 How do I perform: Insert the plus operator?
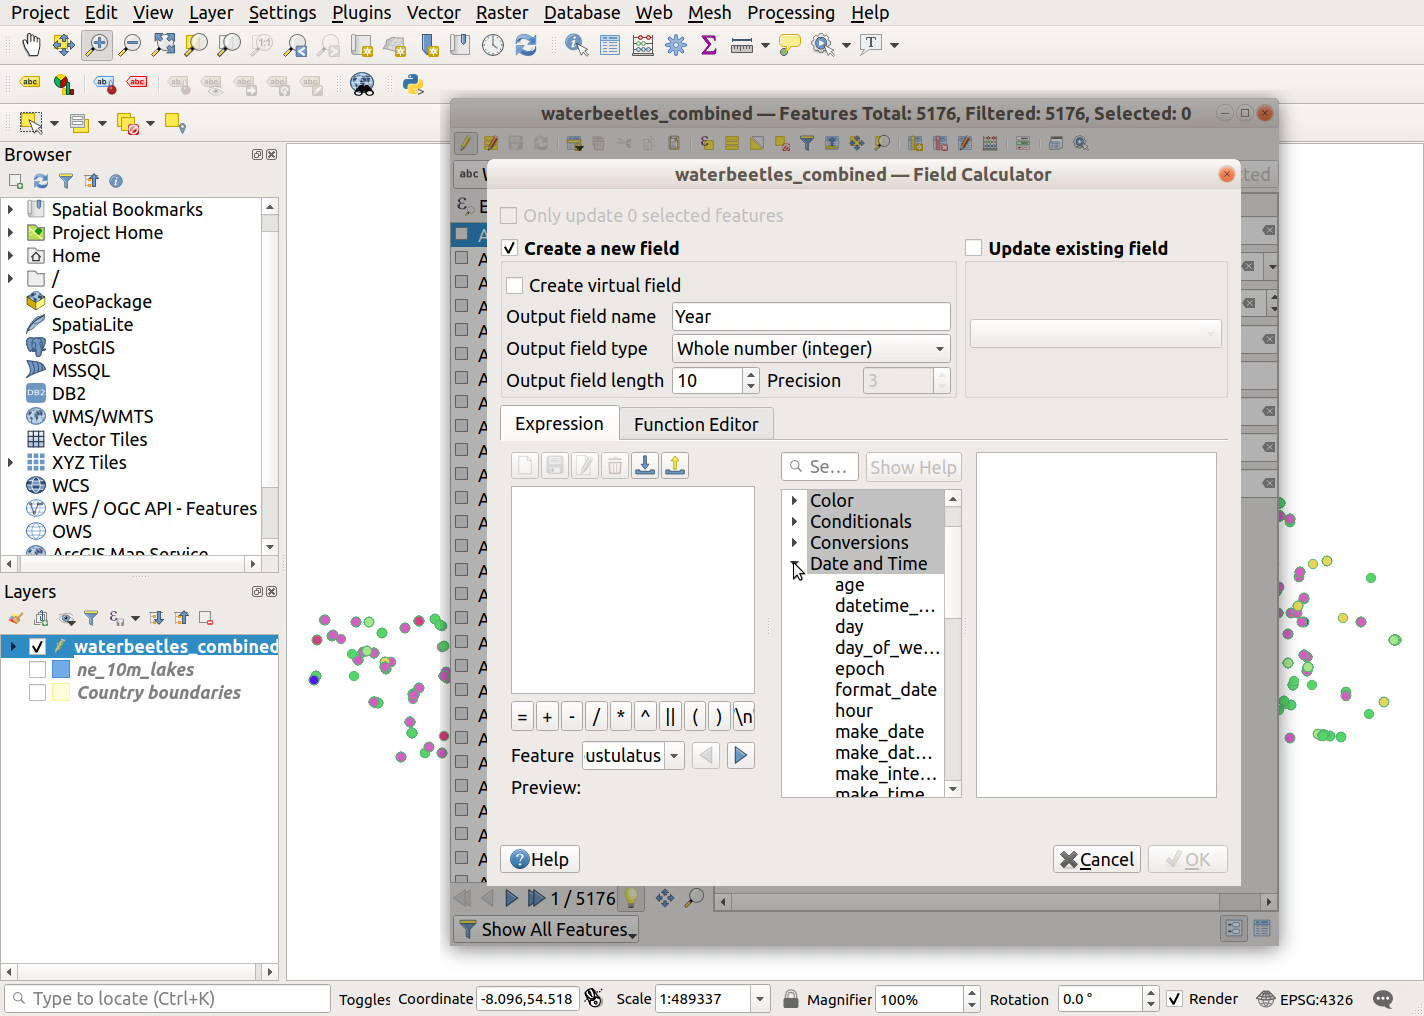547,717
